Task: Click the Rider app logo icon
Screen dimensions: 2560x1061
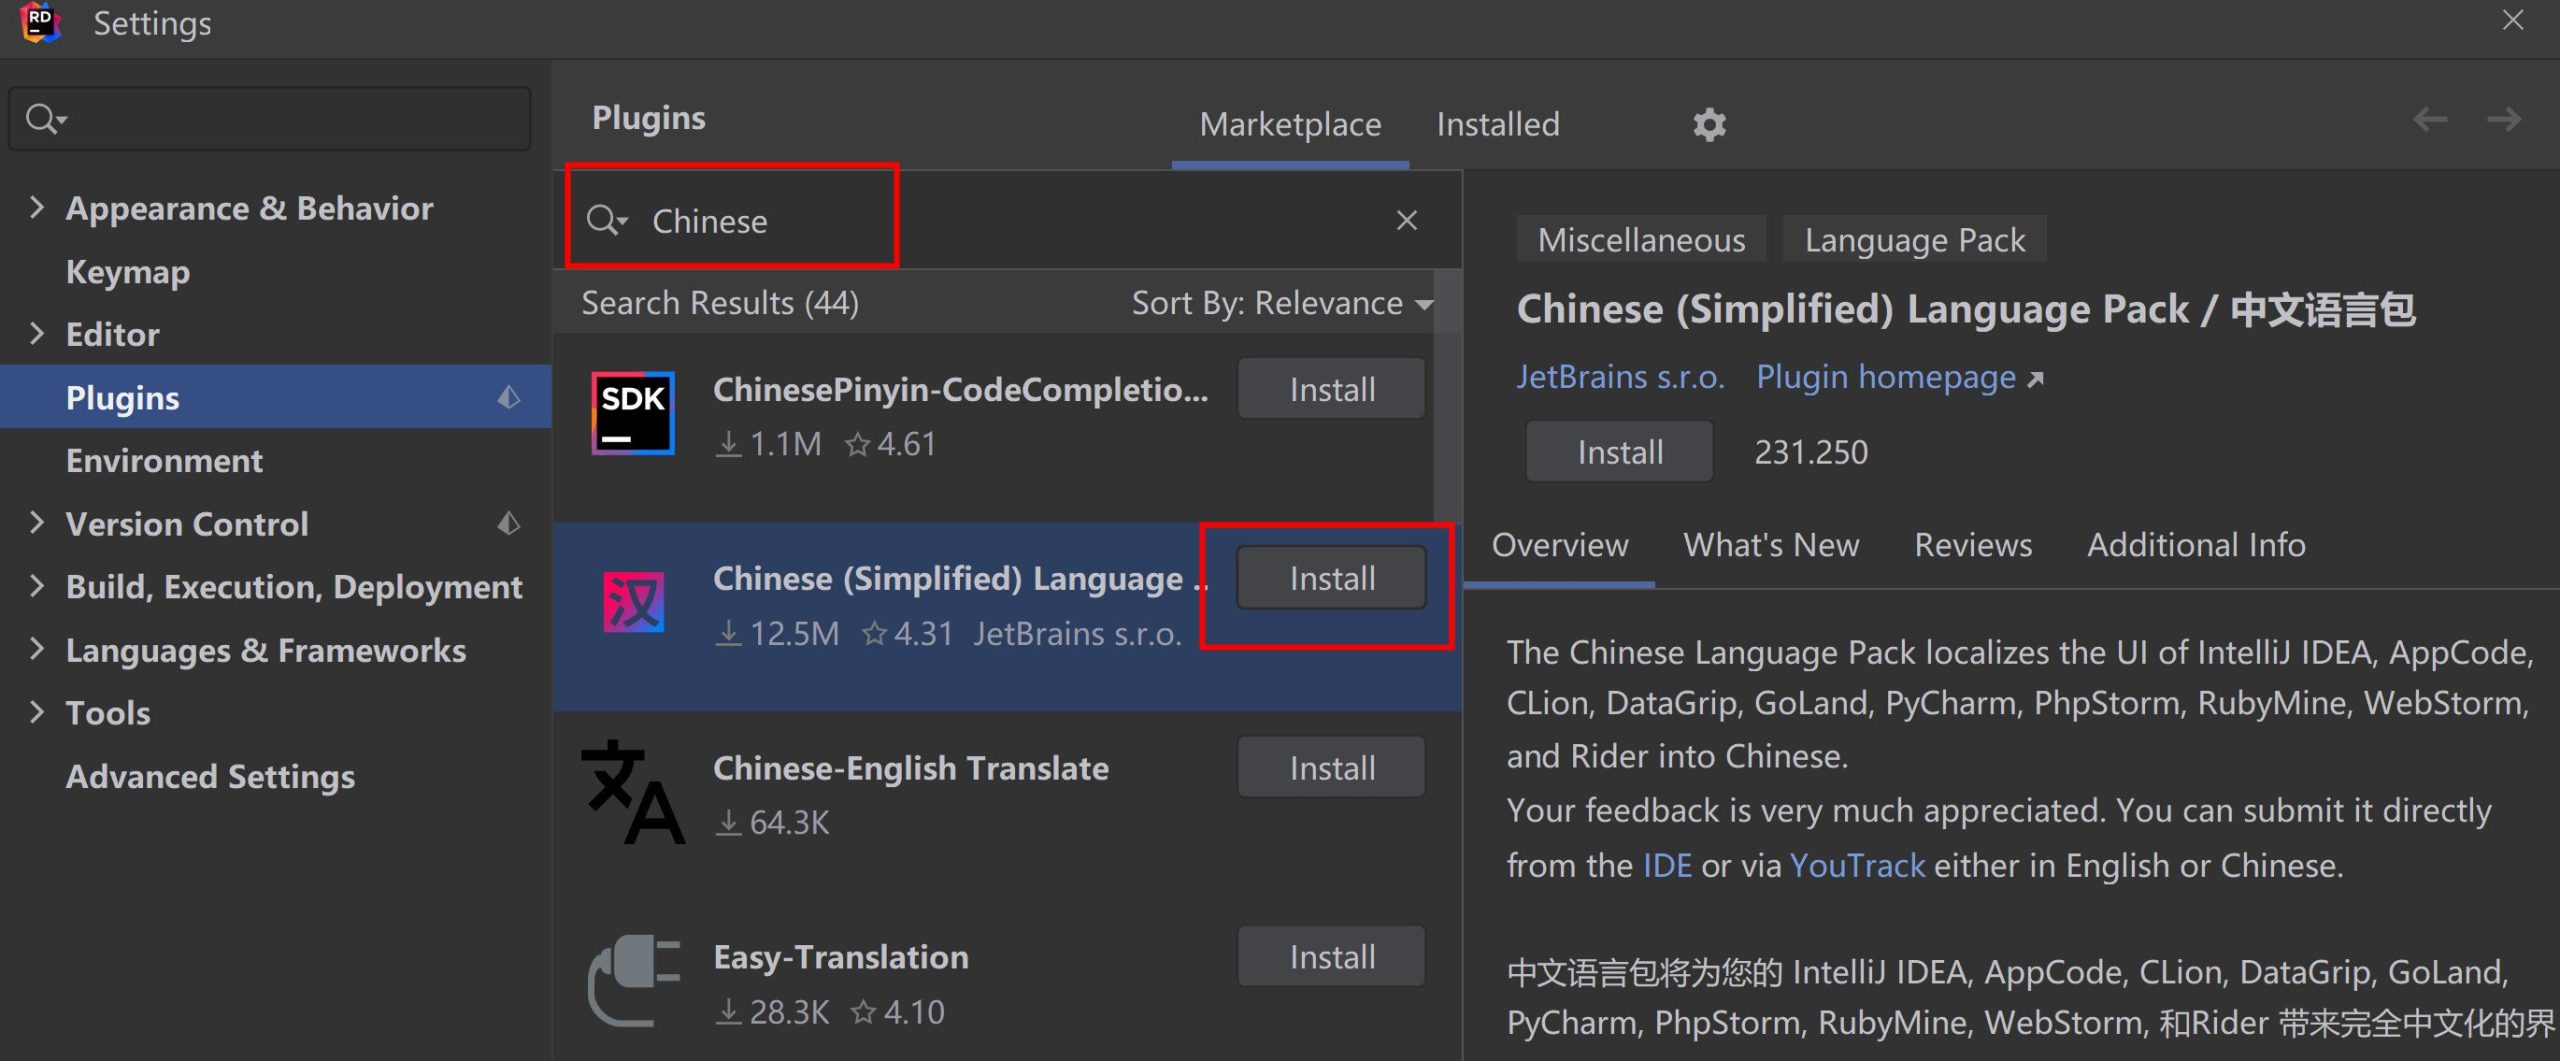Action: click(x=40, y=22)
